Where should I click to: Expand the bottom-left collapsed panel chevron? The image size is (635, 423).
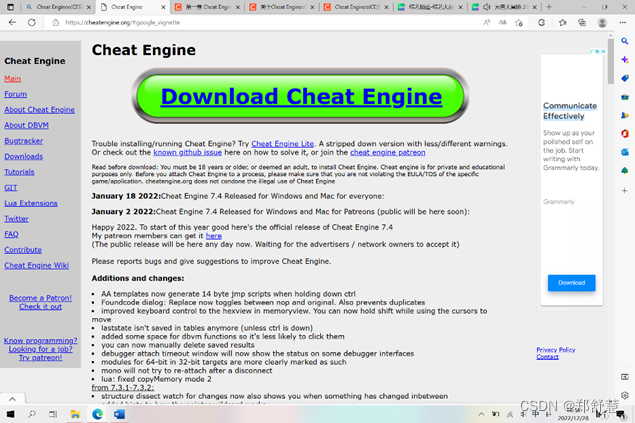point(13,399)
